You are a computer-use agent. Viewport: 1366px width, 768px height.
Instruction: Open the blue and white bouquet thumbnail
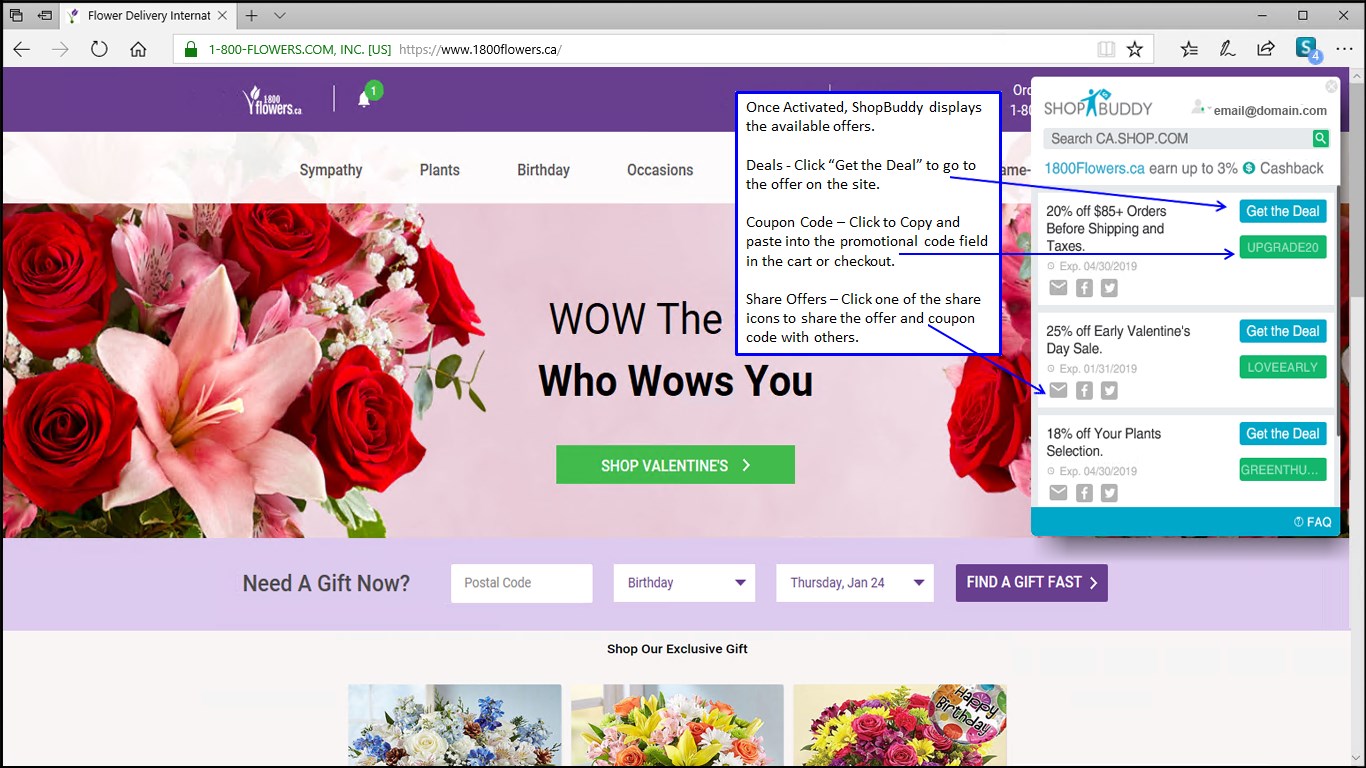454,726
